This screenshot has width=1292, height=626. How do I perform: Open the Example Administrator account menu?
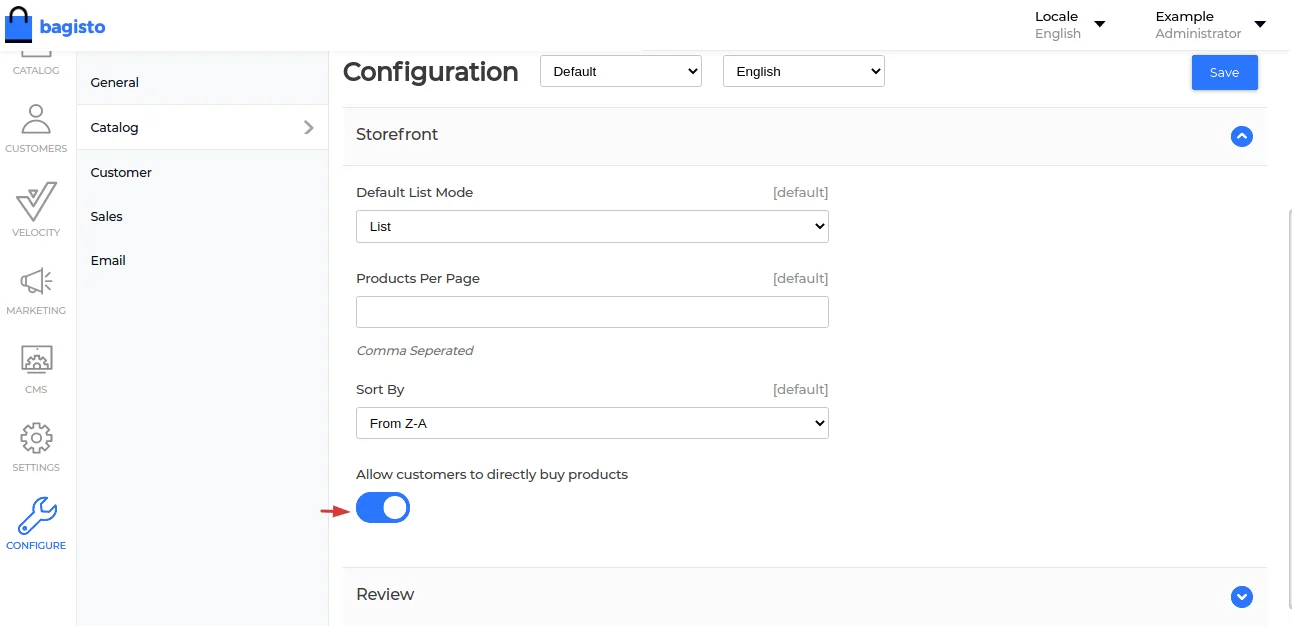coord(1209,25)
